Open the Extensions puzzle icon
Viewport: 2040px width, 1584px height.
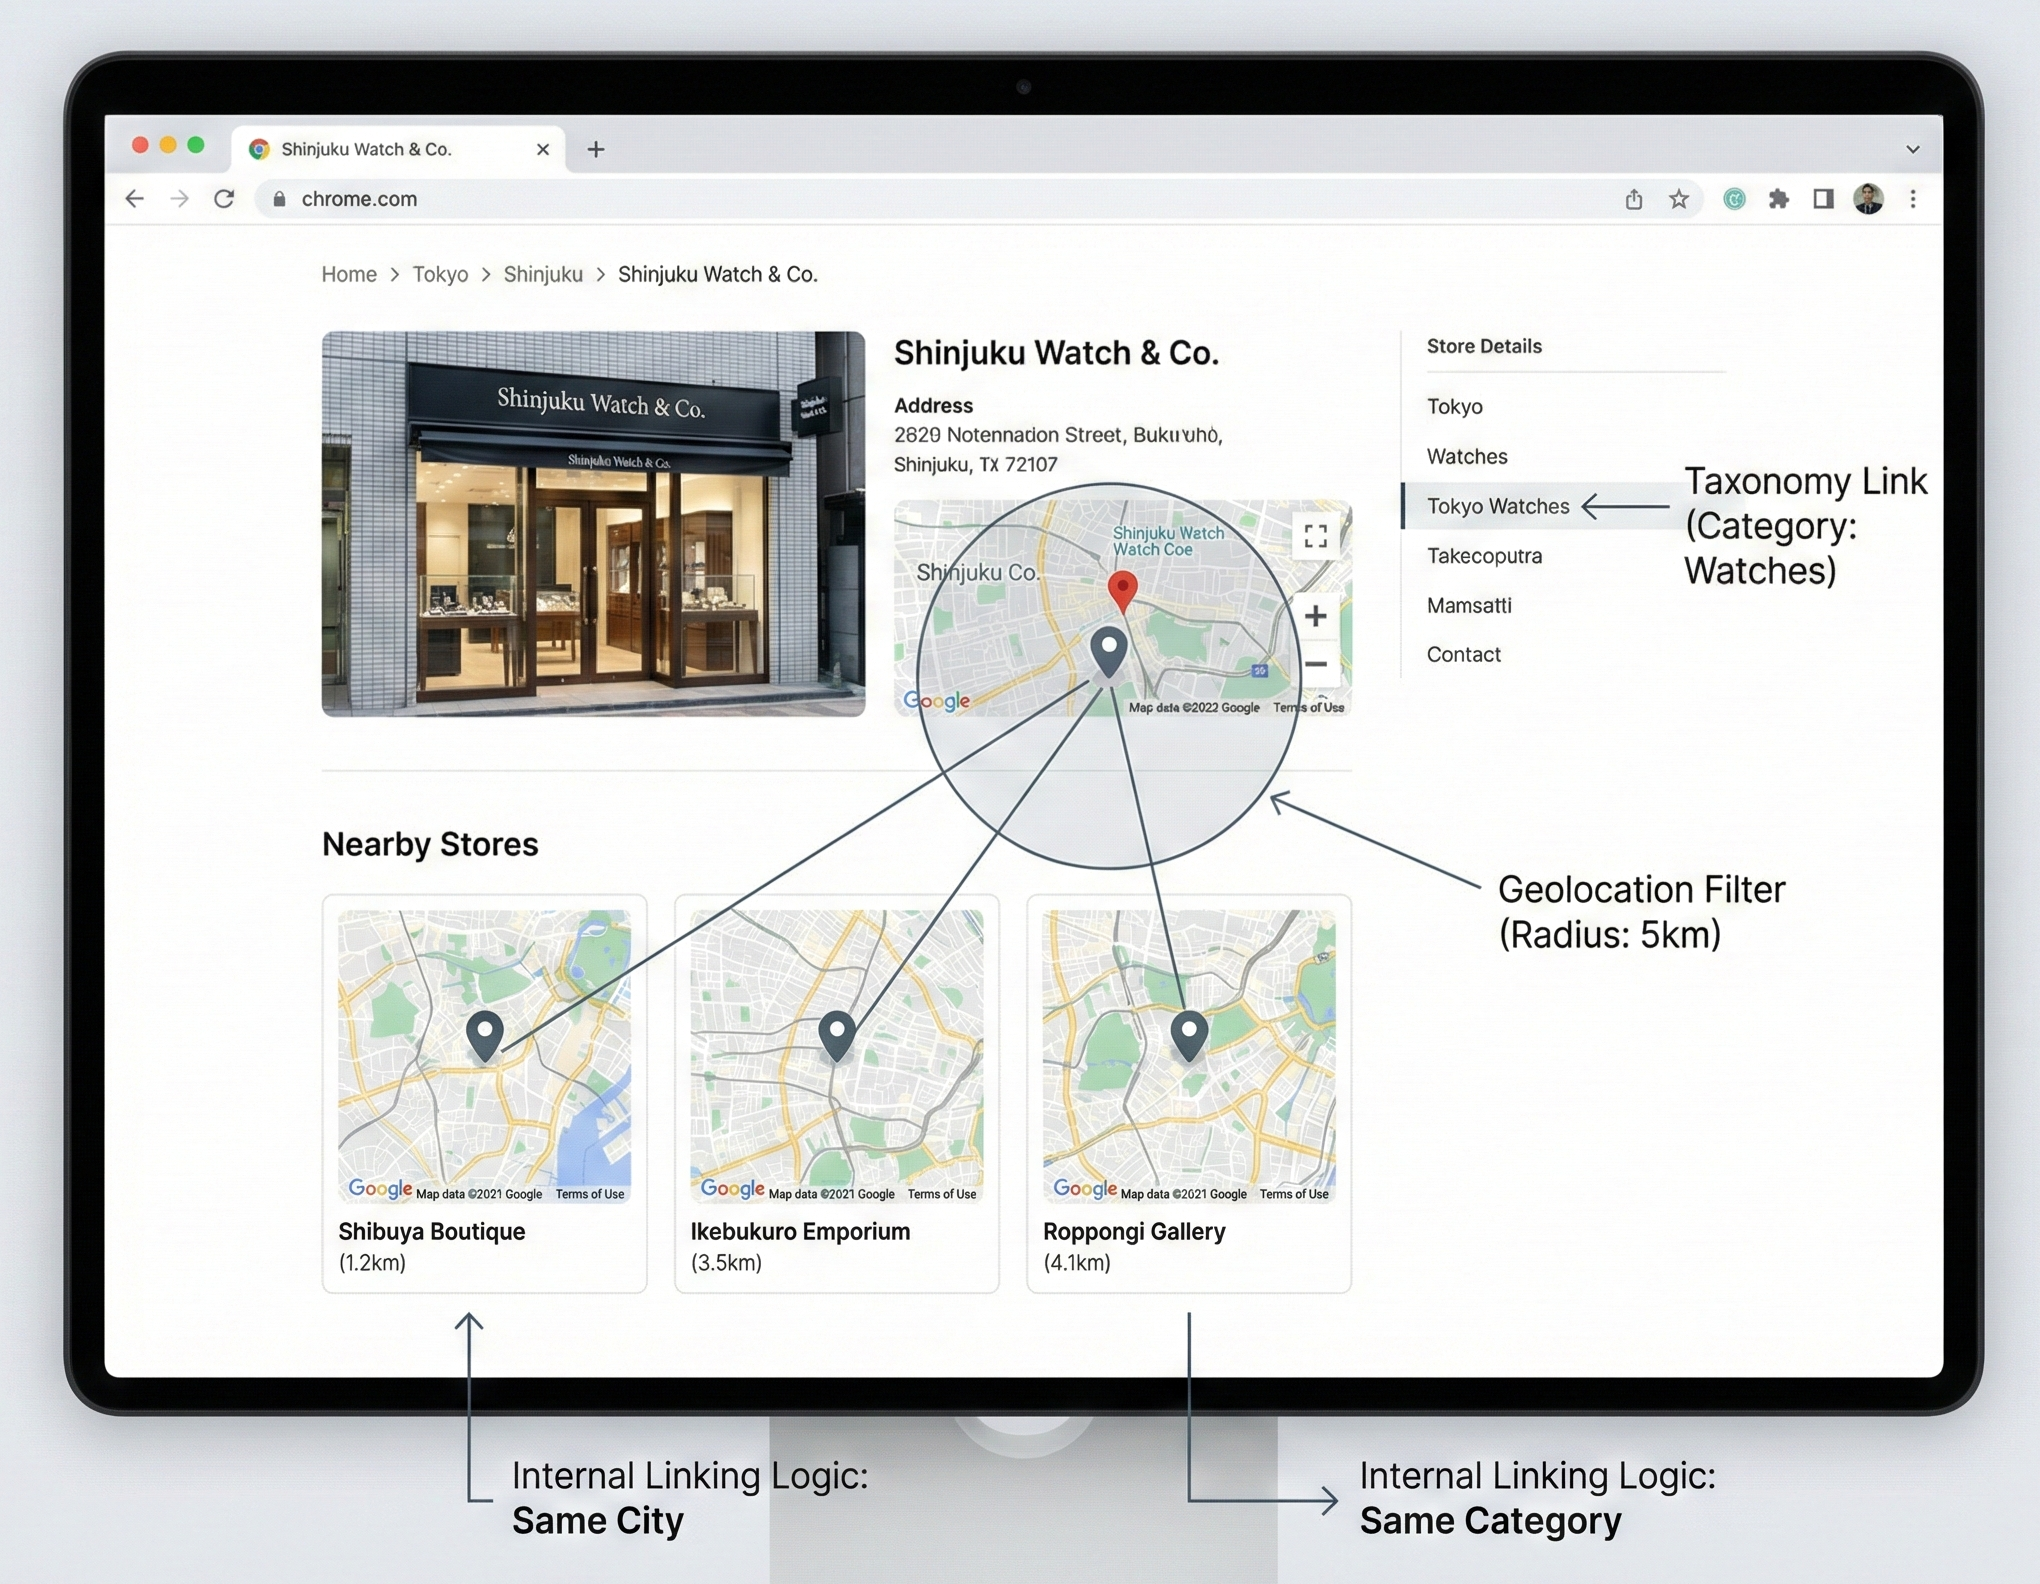[x=1779, y=199]
